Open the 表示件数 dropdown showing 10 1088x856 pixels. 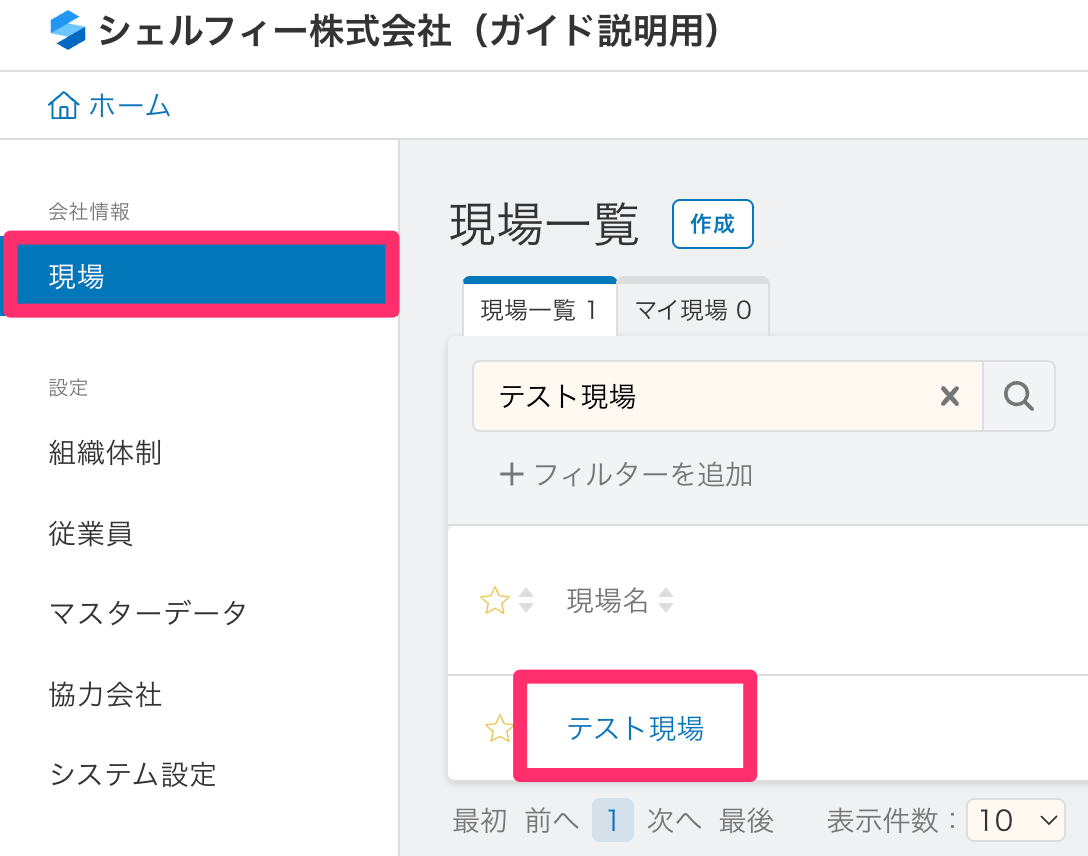(1016, 821)
